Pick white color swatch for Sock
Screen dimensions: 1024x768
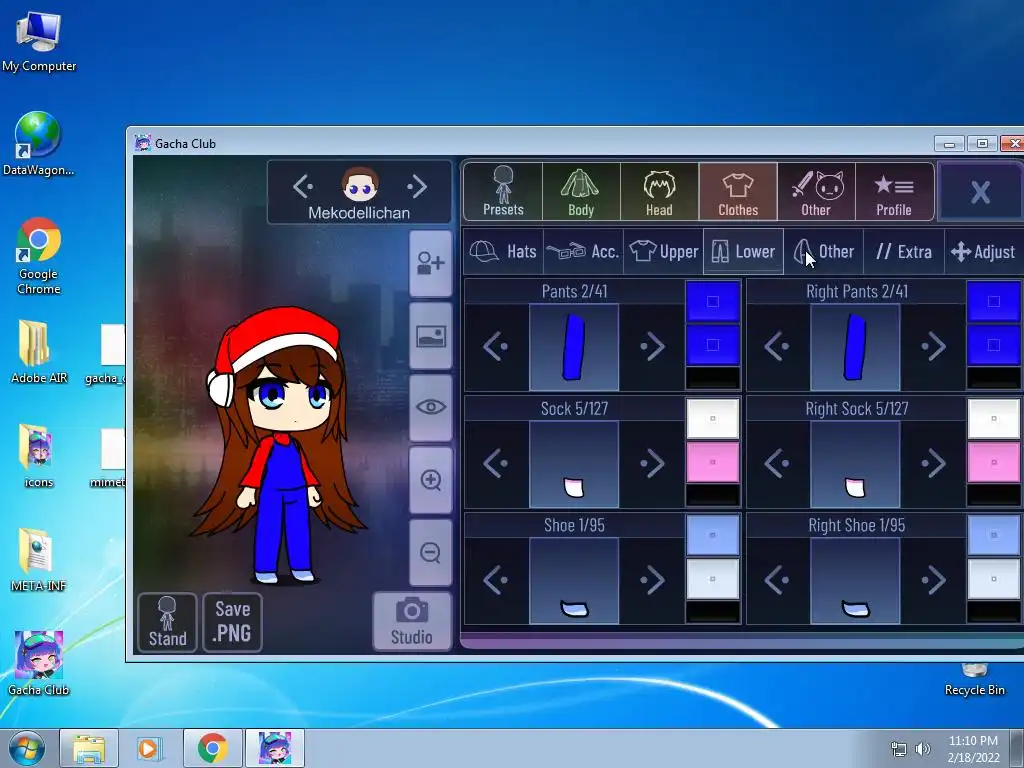712,418
